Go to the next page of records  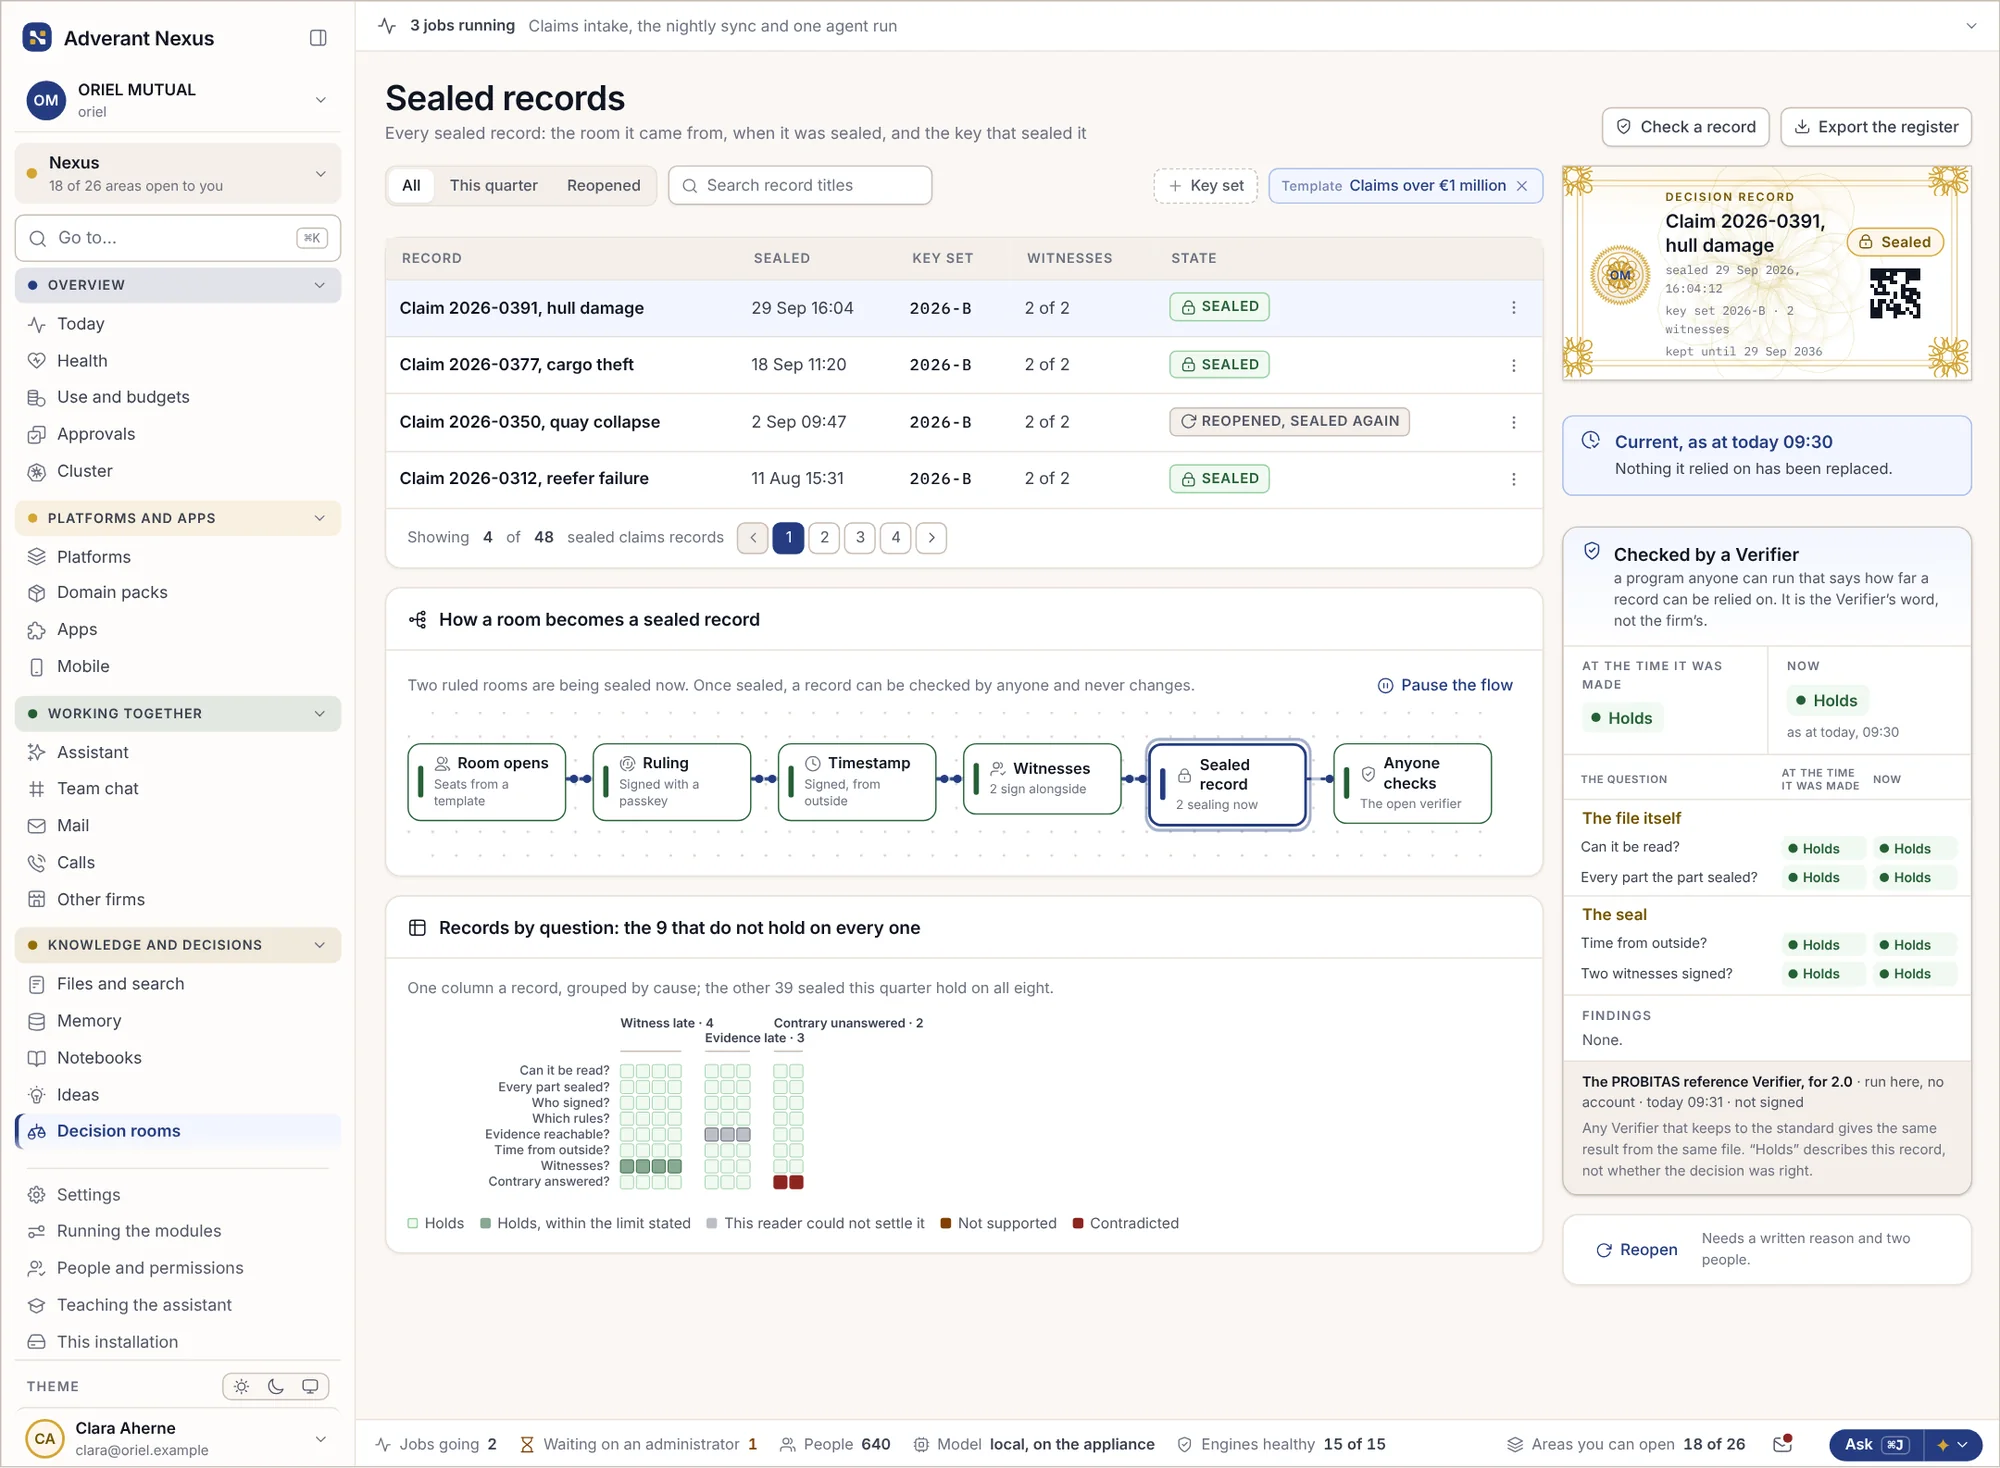pos(931,538)
